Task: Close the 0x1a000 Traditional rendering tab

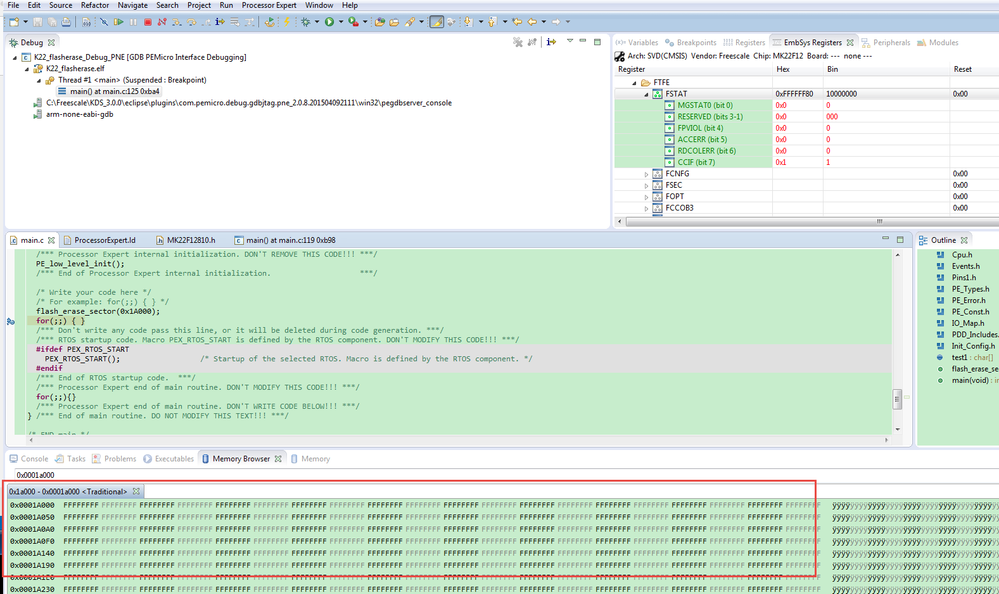Action: [136, 491]
